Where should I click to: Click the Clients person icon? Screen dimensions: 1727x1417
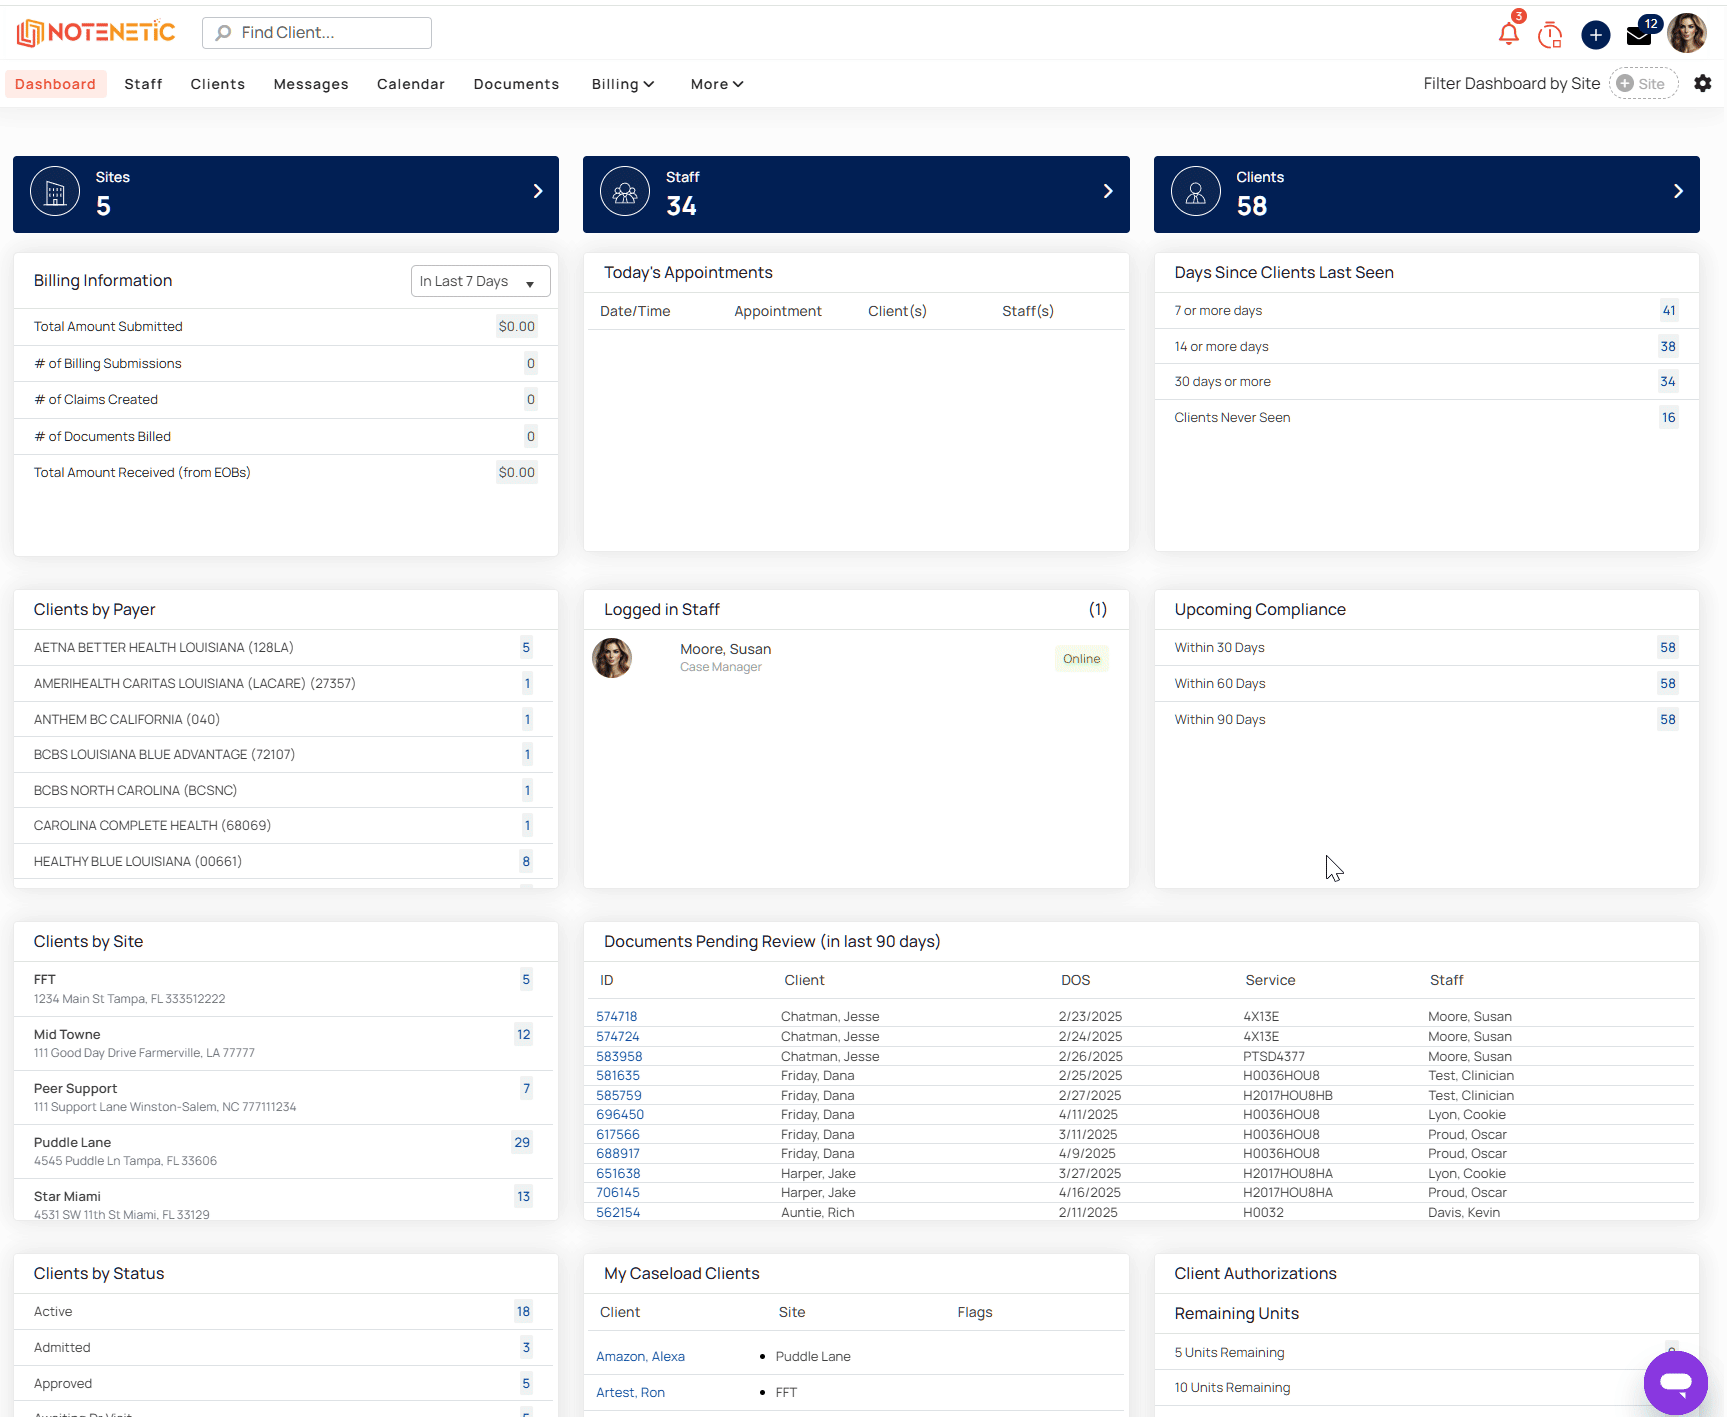(1196, 192)
